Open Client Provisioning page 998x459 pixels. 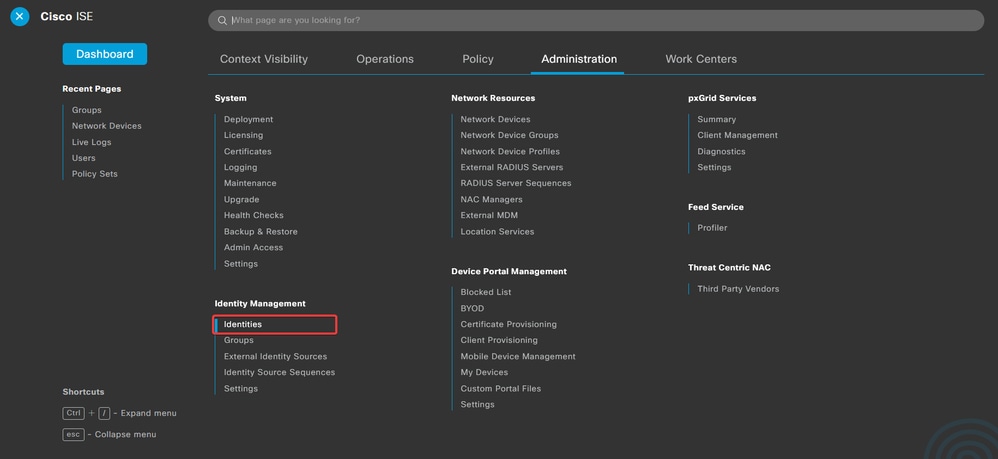[499, 341]
